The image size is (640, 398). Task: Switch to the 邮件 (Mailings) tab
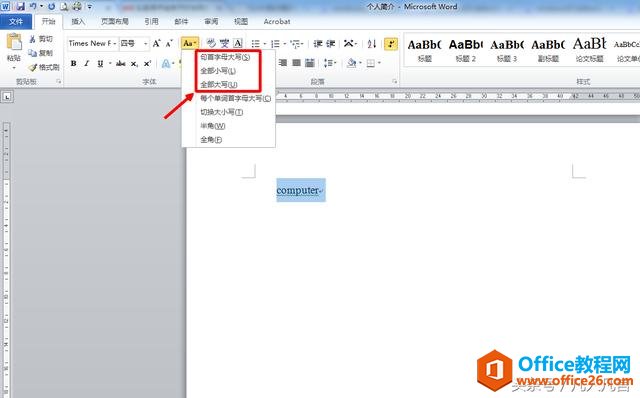pos(181,22)
